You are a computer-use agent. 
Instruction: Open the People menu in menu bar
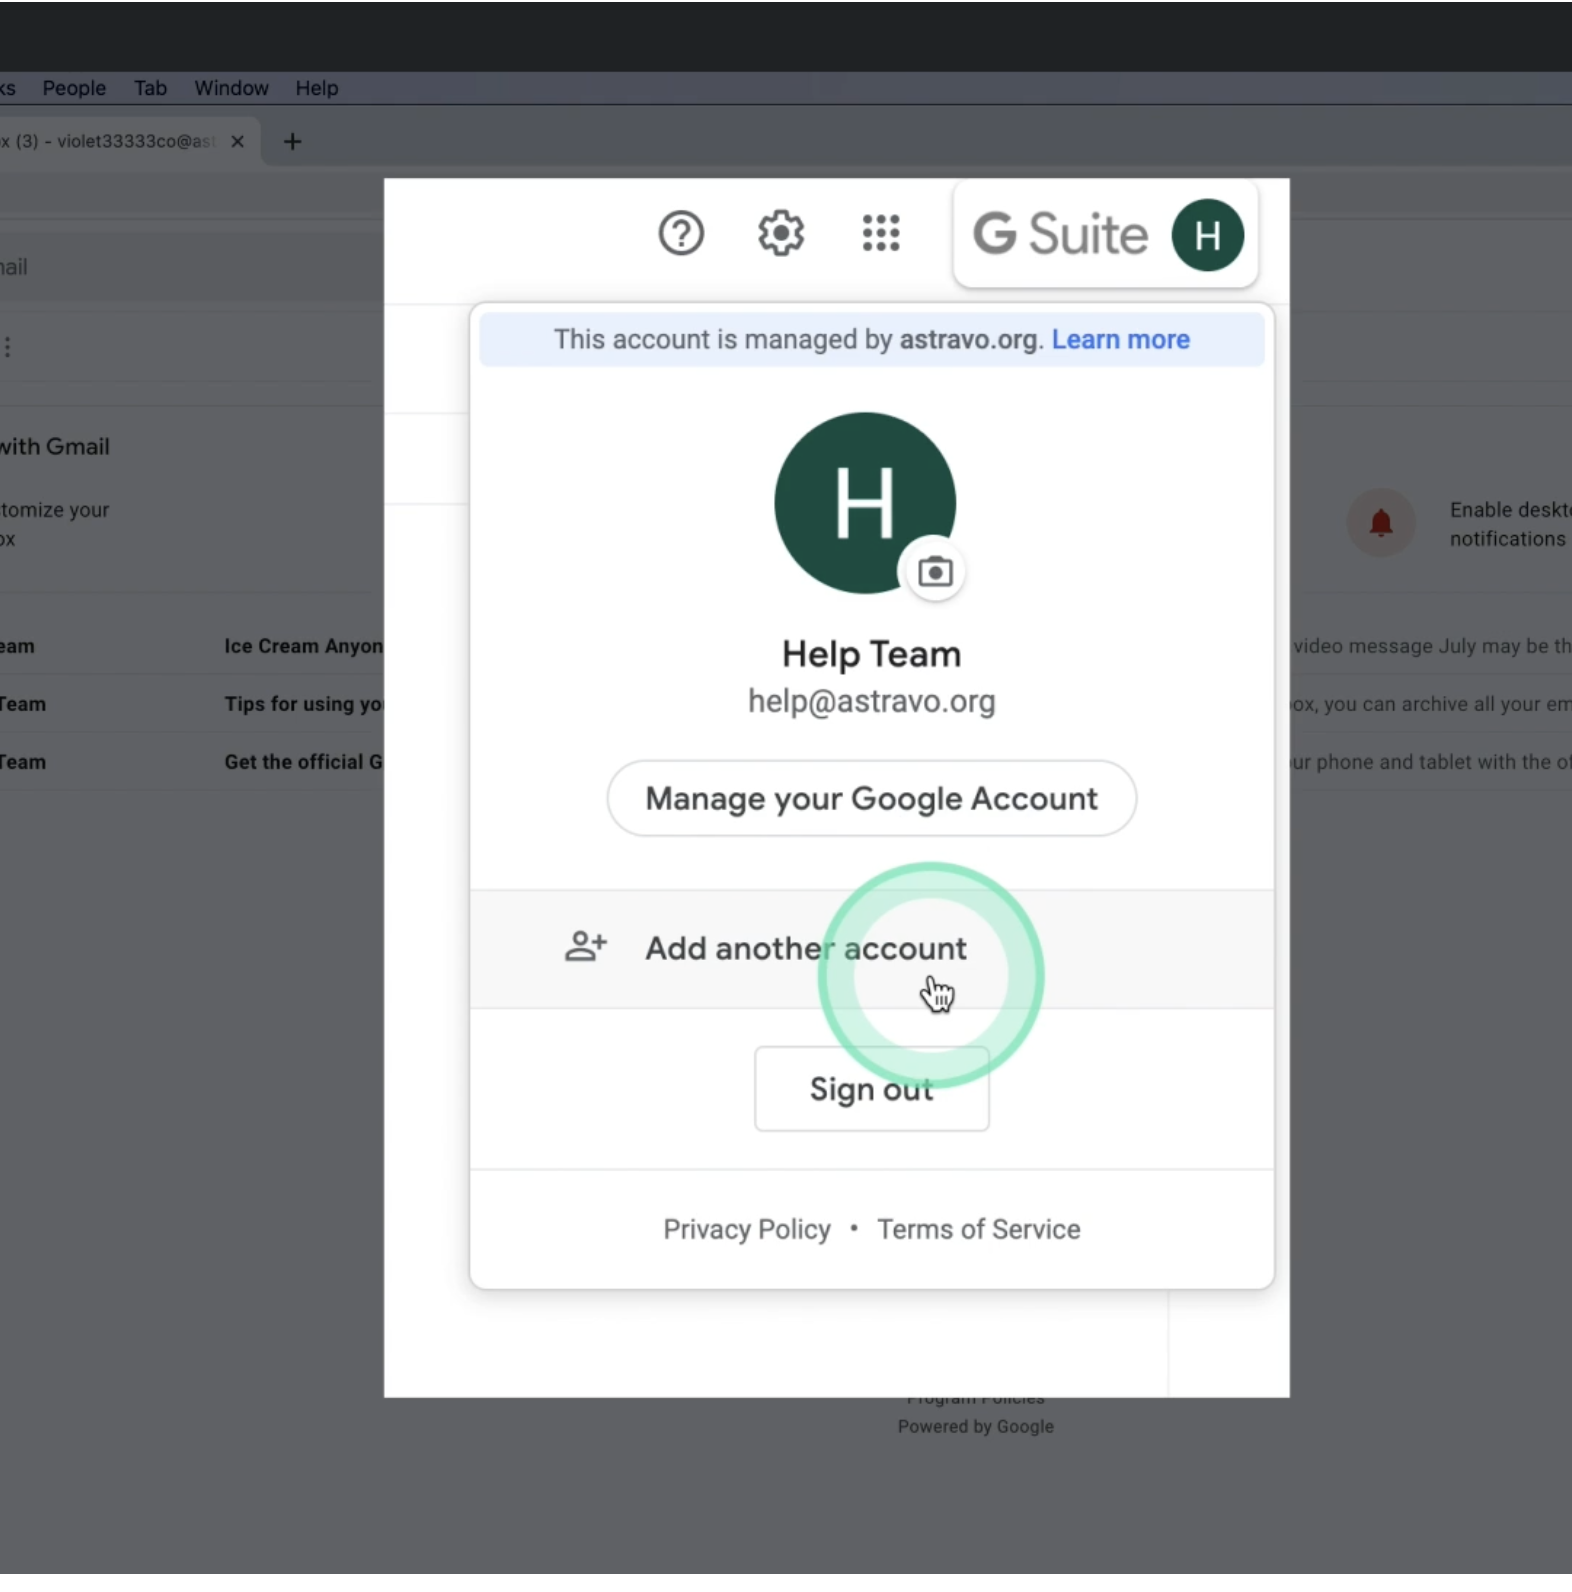pyautogui.click(x=74, y=88)
